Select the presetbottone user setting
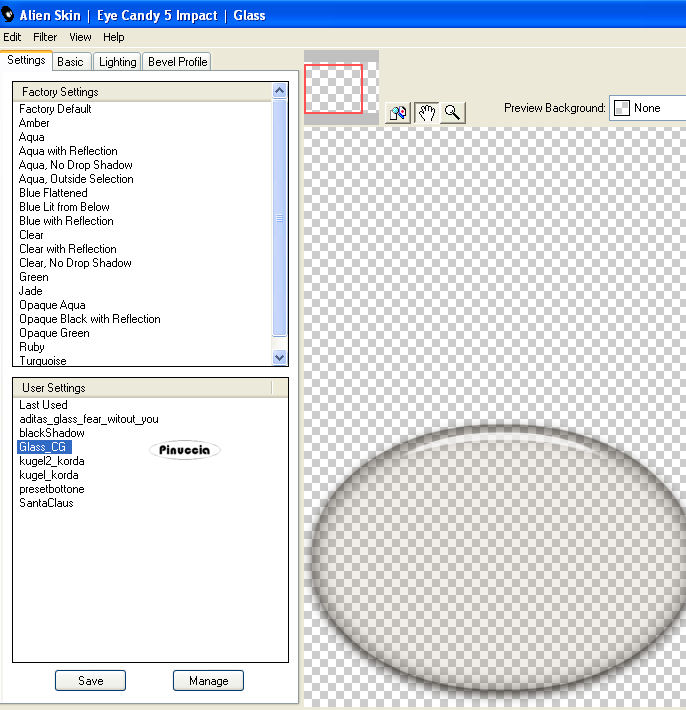 click(x=52, y=489)
